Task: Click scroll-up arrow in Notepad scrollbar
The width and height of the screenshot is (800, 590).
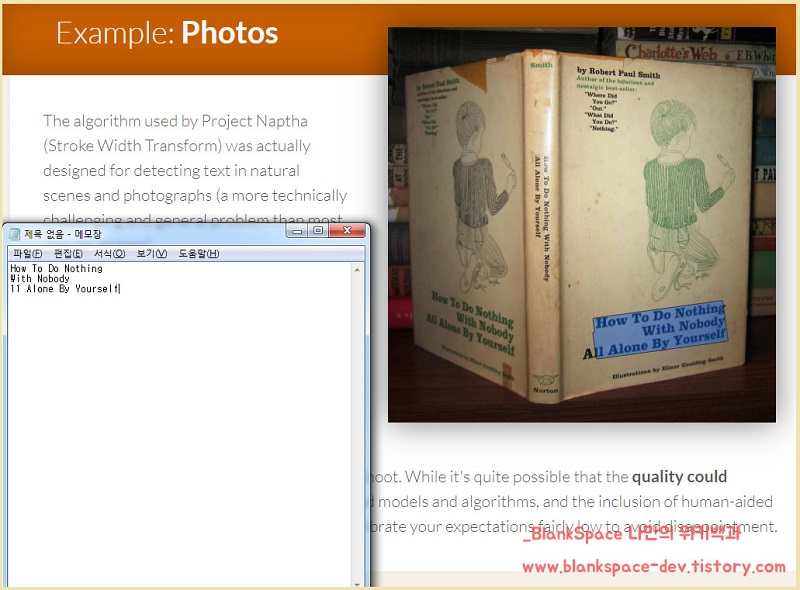Action: pos(357,269)
